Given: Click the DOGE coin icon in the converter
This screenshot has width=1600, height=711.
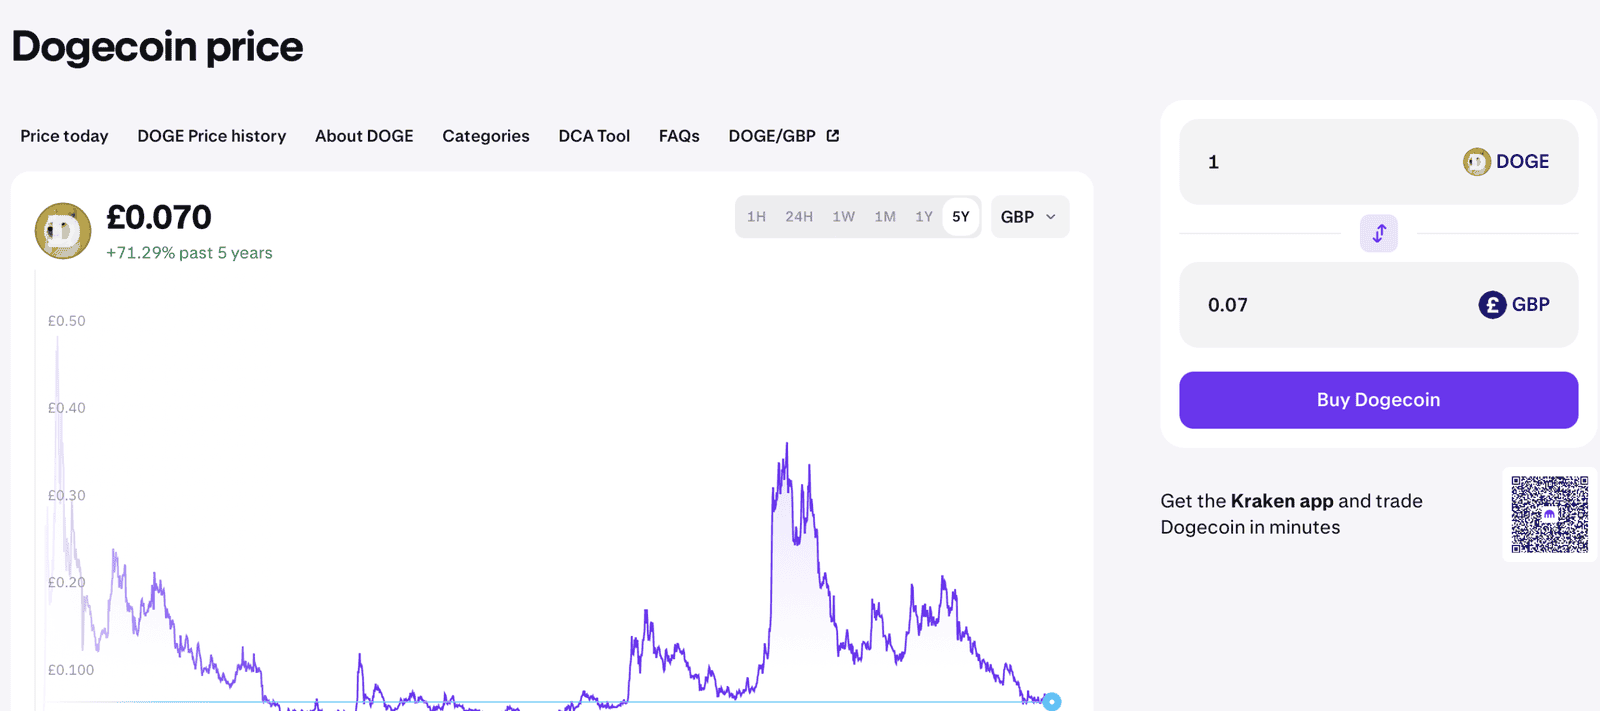Looking at the screenshot, I should point(1475,161).
